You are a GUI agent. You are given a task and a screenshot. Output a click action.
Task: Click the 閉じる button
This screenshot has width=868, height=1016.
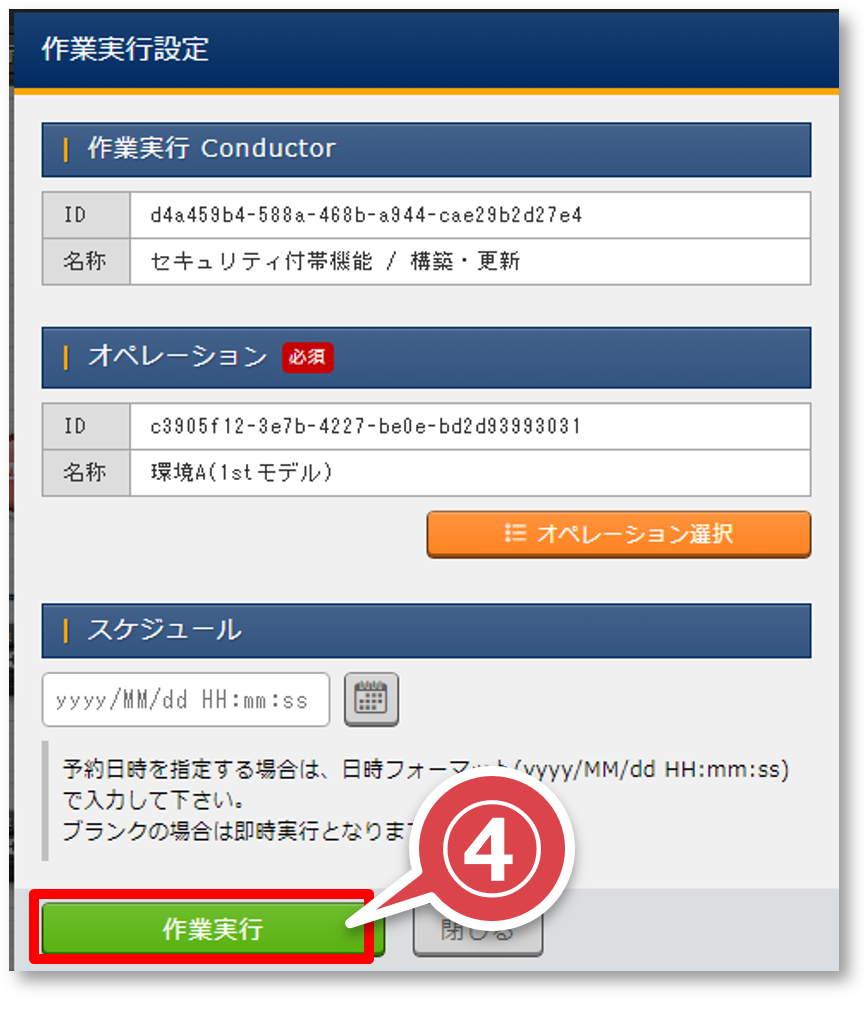tap(477, 930)
